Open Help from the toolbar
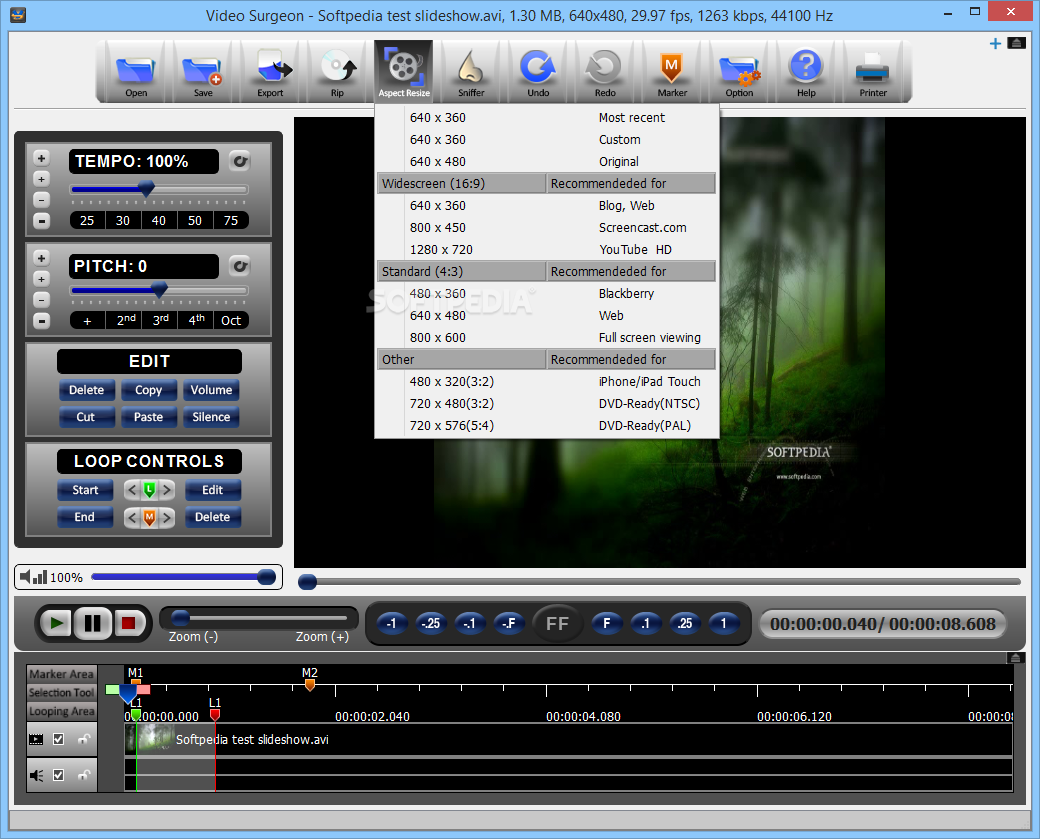1040x839 pixels. point(806,72)
